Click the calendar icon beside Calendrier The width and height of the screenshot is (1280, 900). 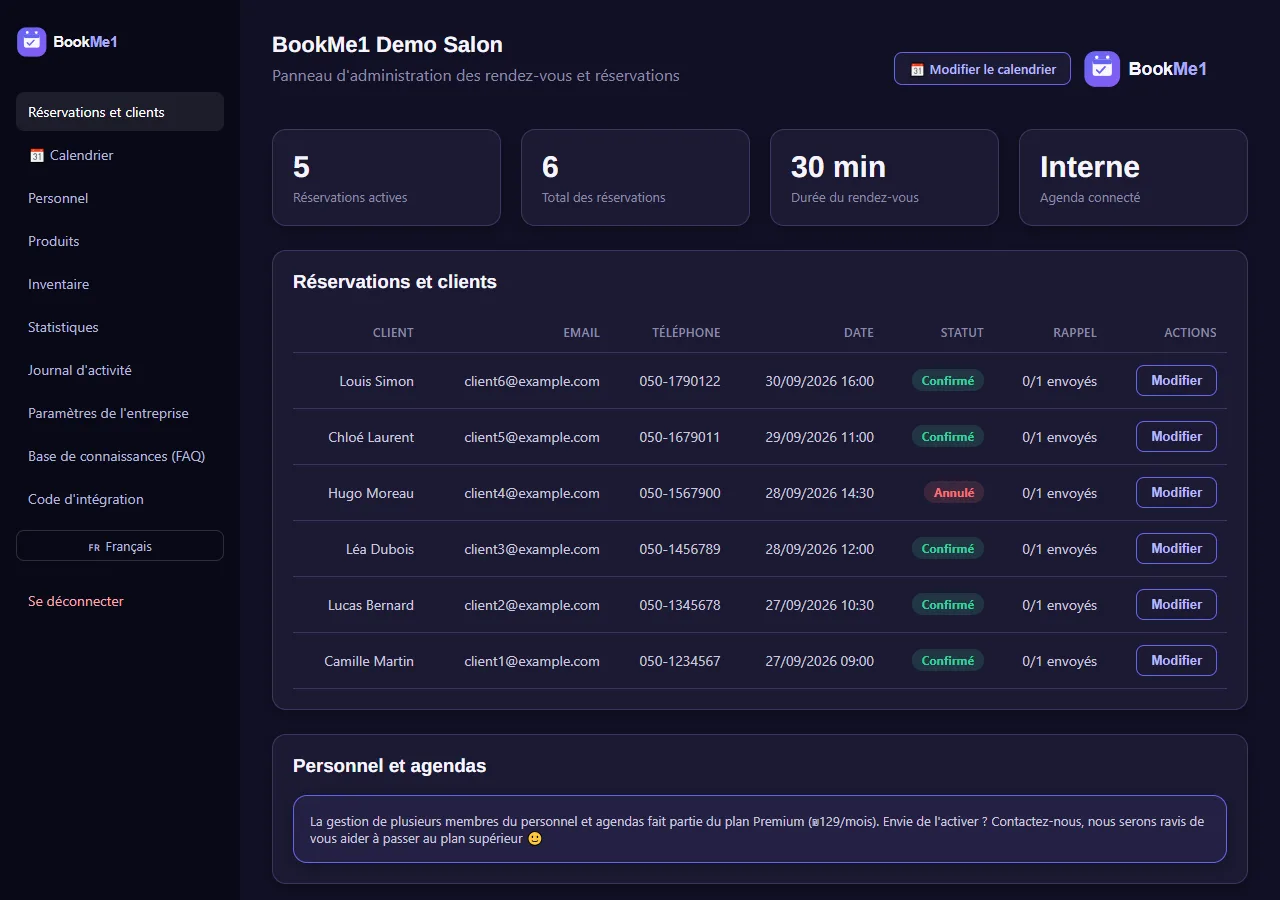click(37, 155)
